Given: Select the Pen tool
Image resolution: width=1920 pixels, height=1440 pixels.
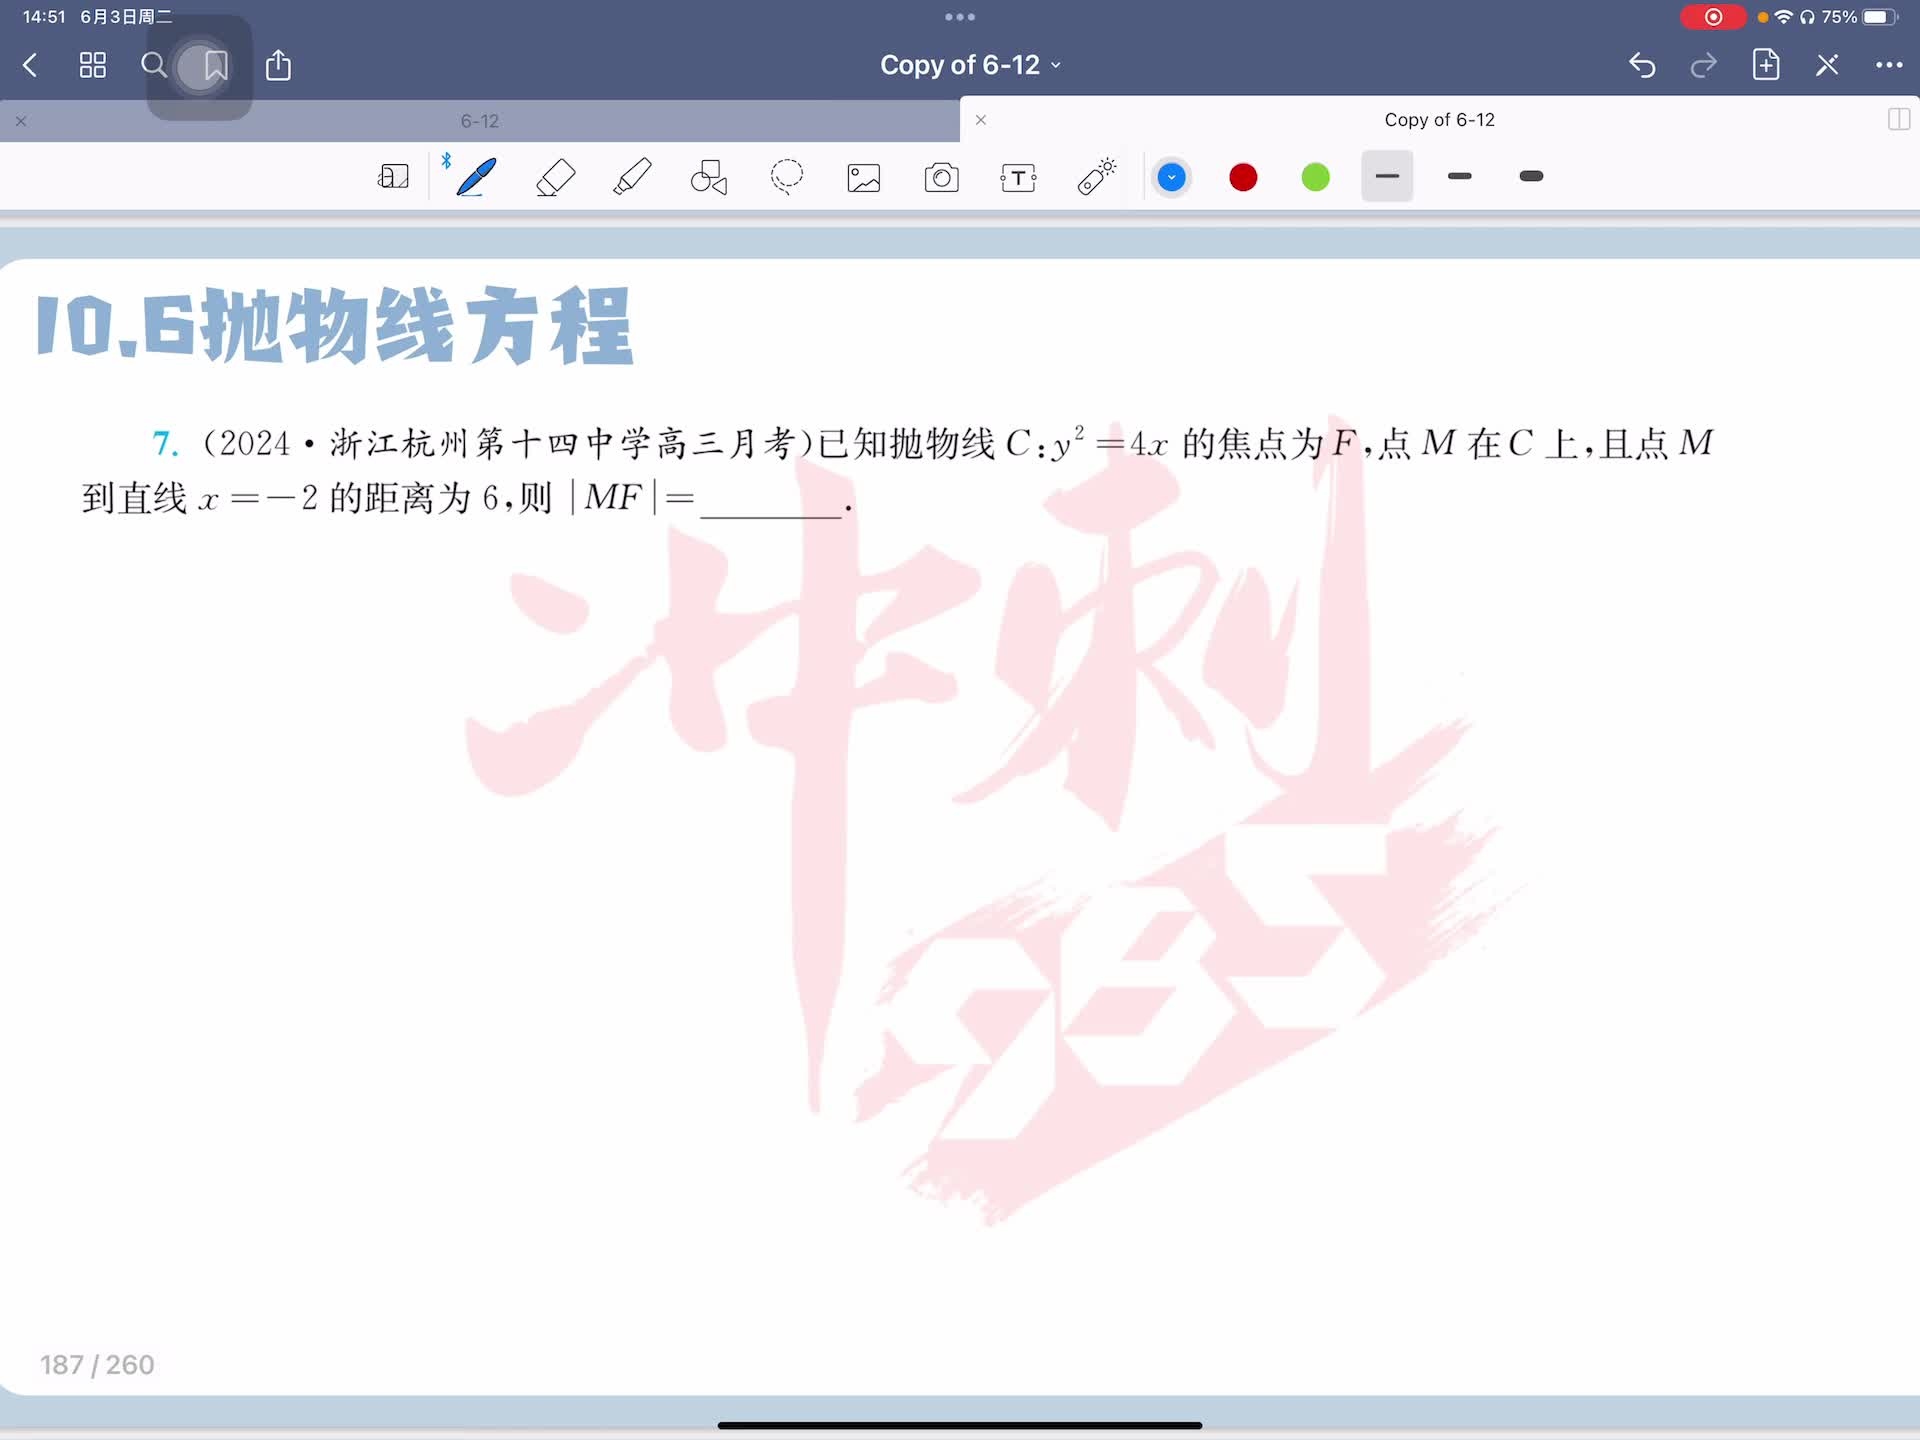Looking at the screenshot, I should coord(476,177).
